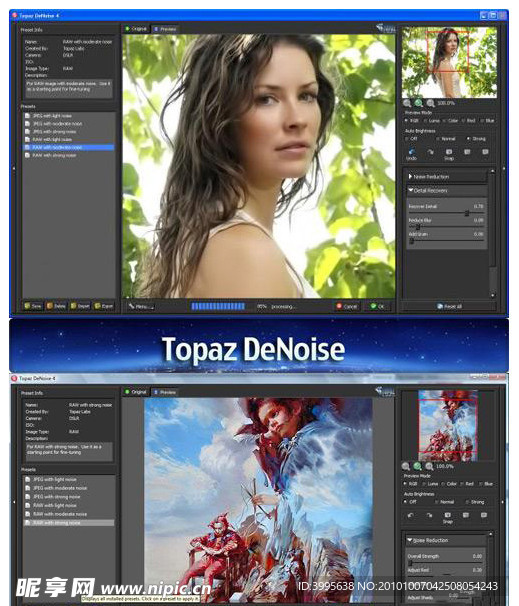Select JPEG with light noise preset icon, painting window

tap(27, 479)
